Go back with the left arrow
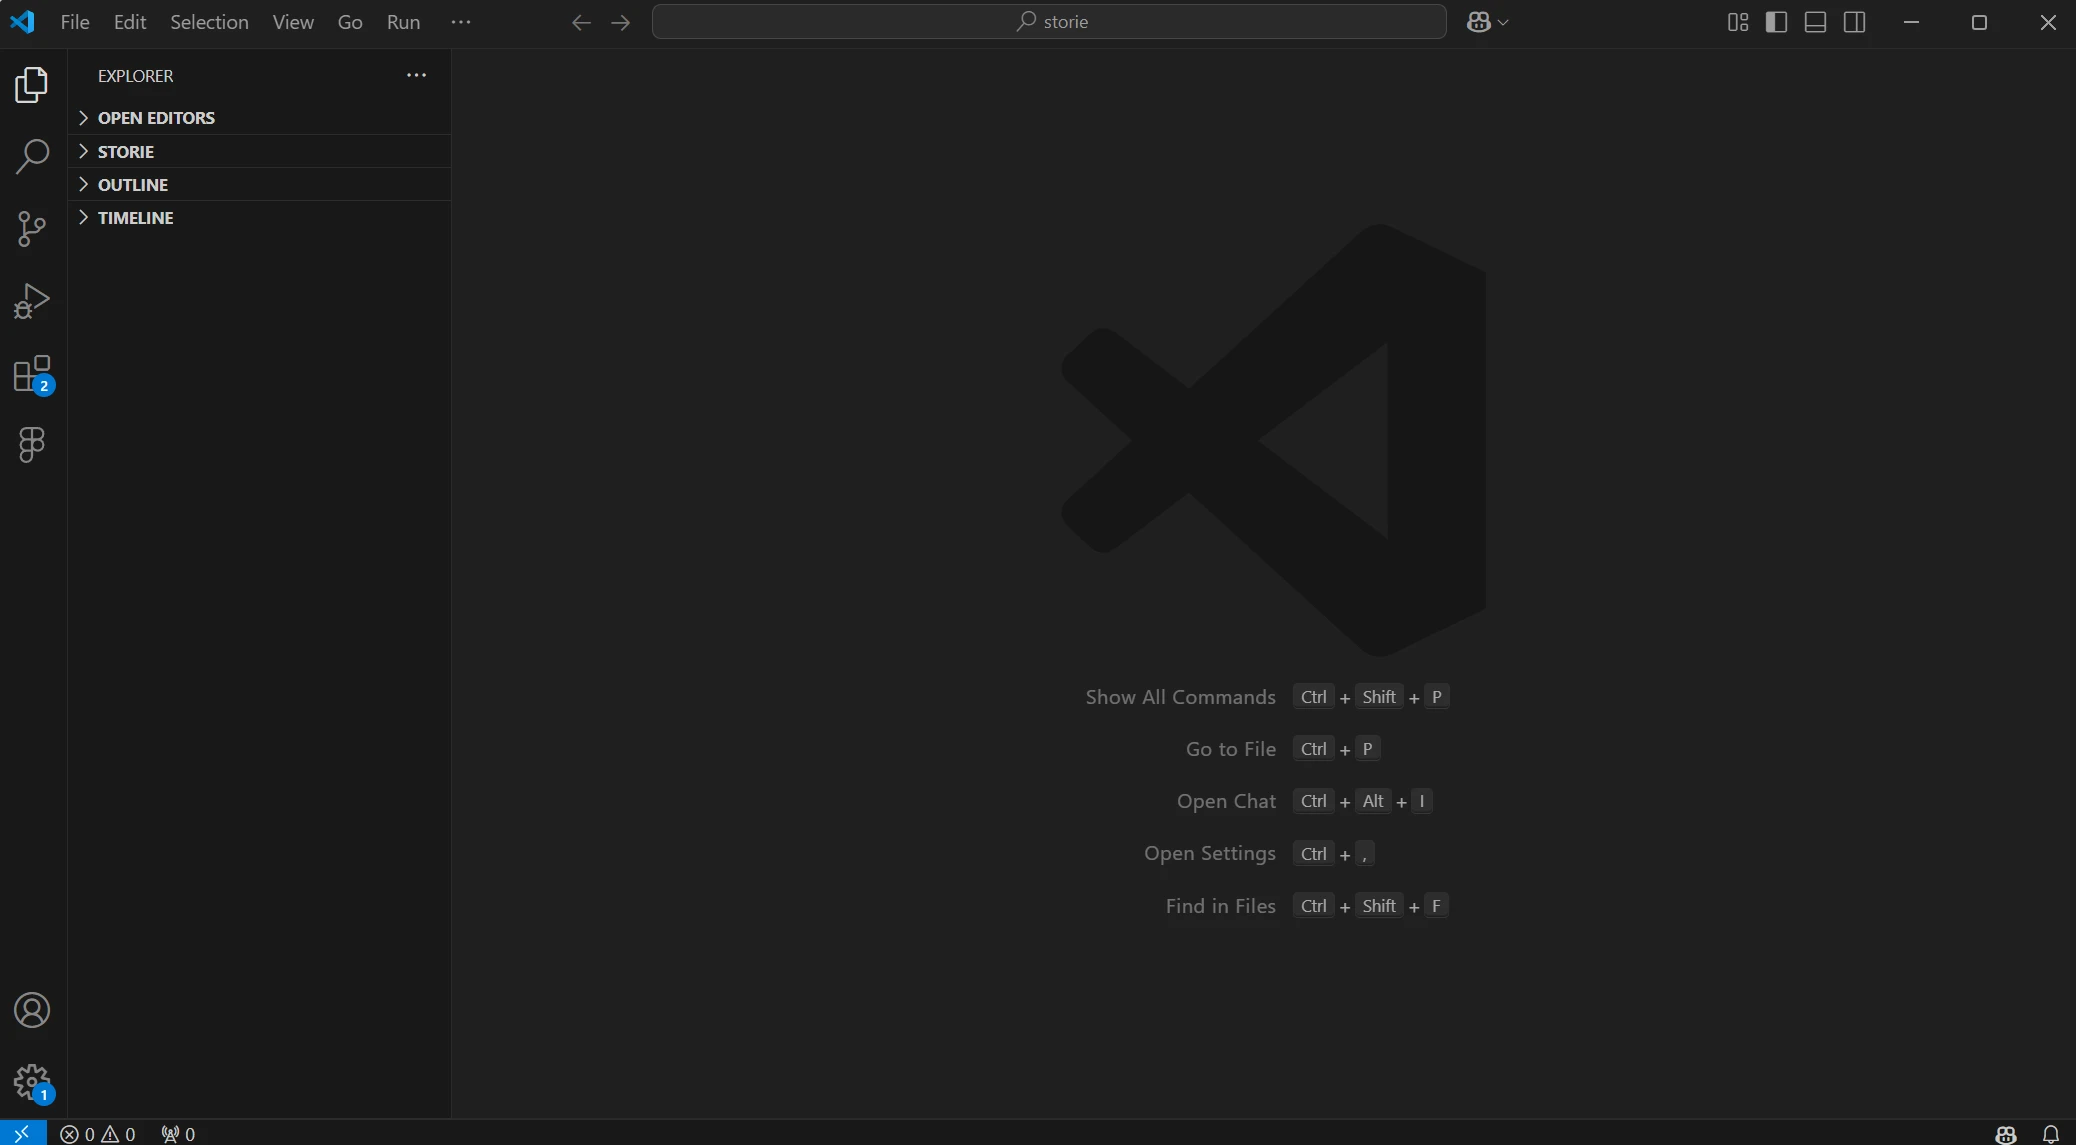 point(581,22)
